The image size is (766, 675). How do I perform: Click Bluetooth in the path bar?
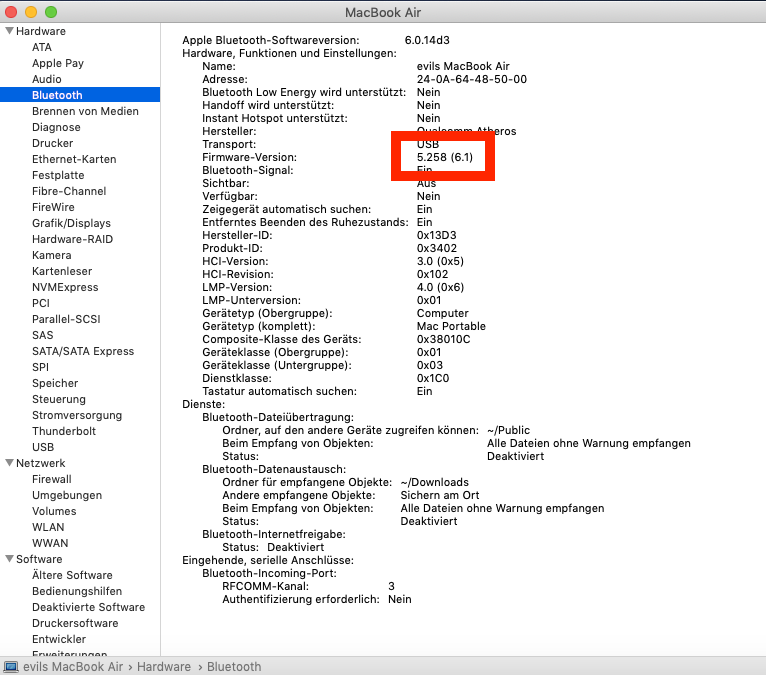pyautogui.click(x=234, y=667)
